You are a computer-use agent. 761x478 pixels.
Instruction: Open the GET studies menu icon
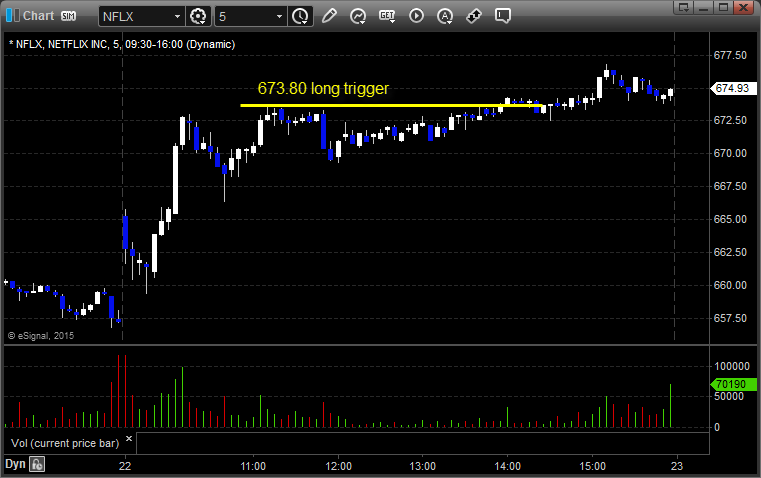(387, 16)
